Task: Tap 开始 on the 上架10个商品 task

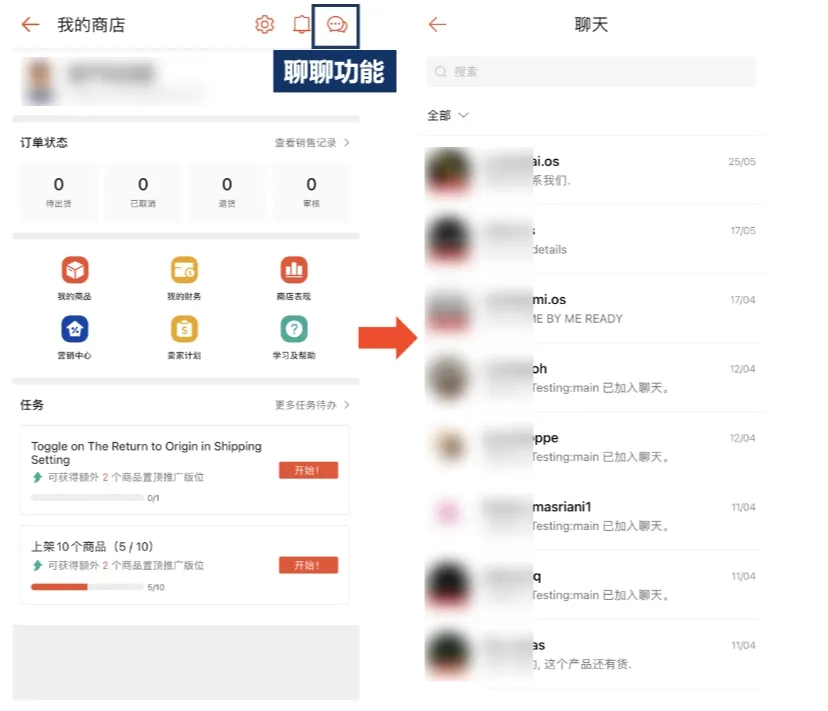Action: [308, 563]
